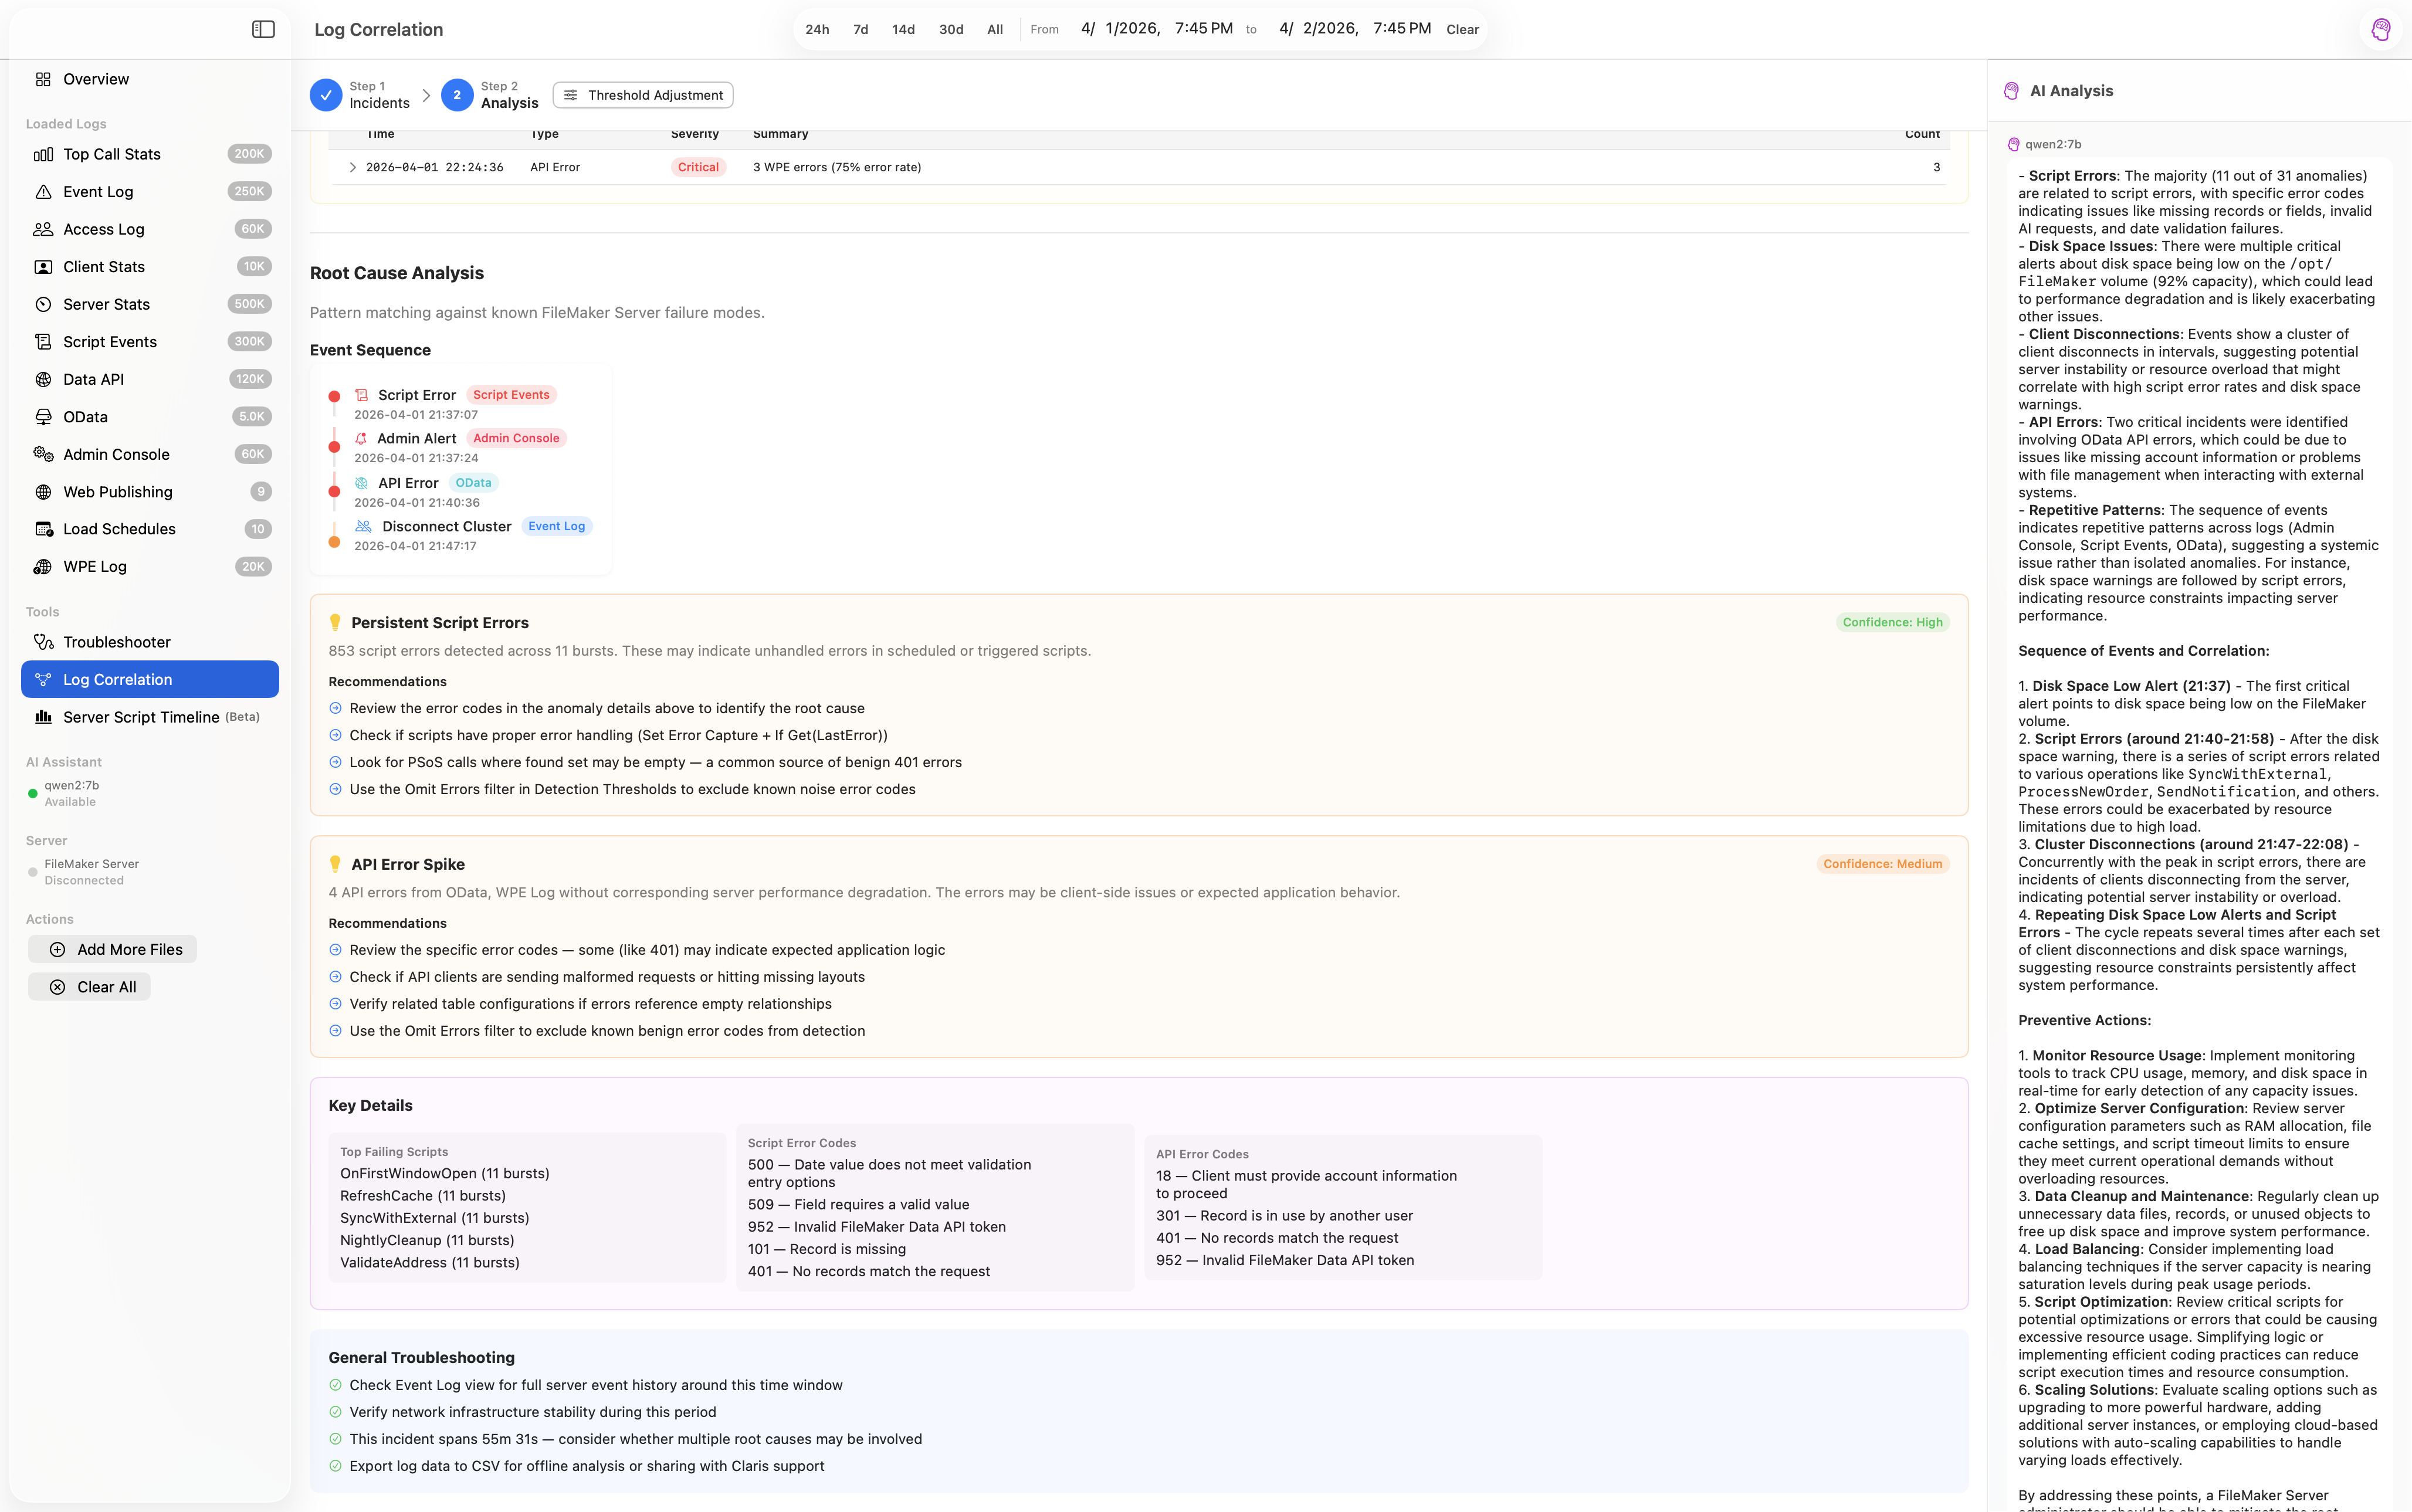Open Server Script Timeline beta tool
The image size is (2412, 1512).
click(141, 717)
